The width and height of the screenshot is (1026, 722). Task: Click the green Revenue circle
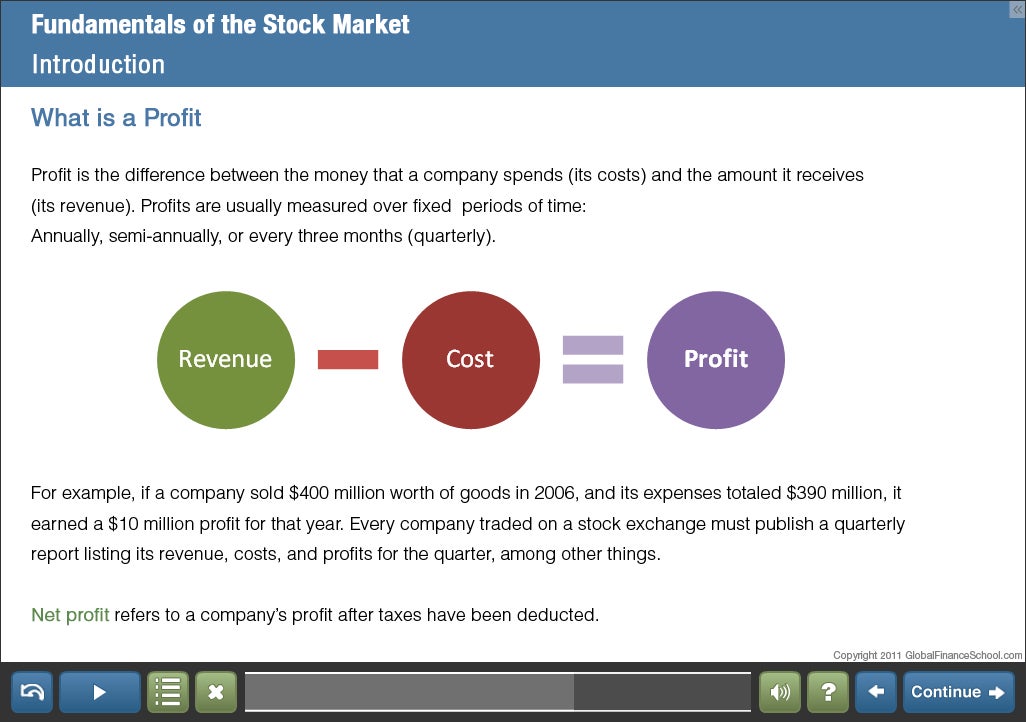point(226,360)
